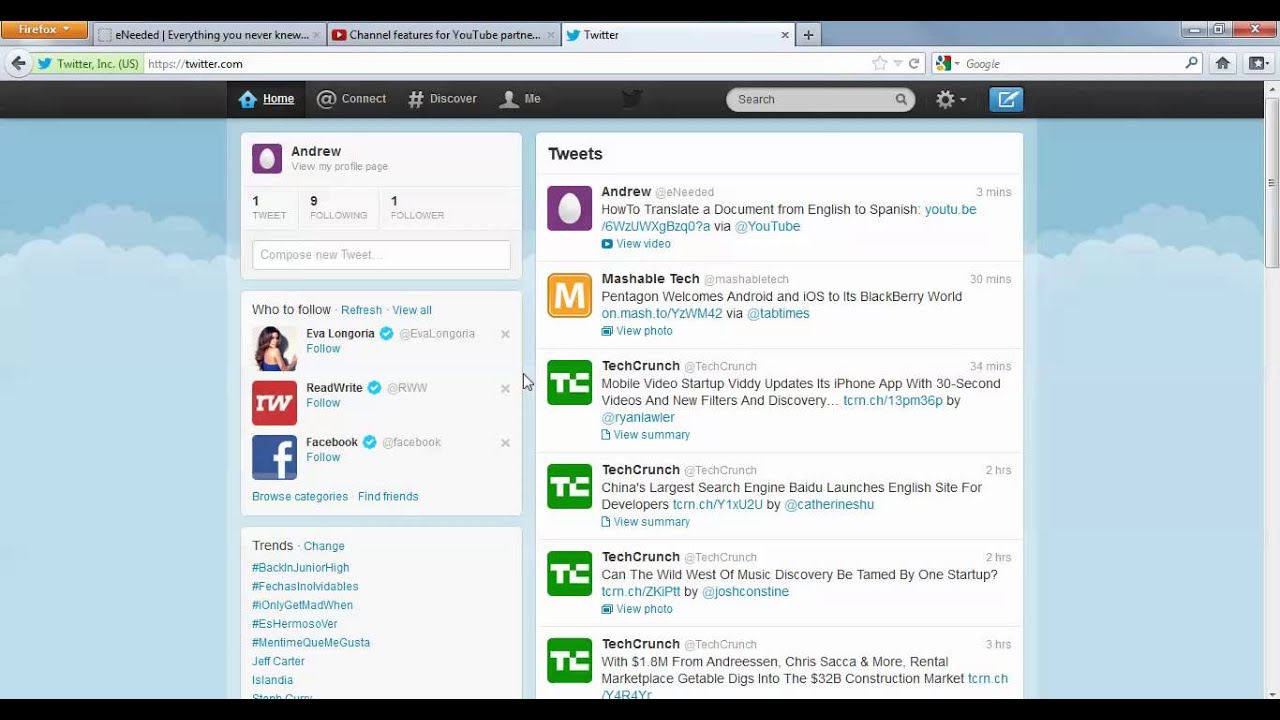Open the 1 Follower count
The image size is (1280, 720).
click(417, 208)
